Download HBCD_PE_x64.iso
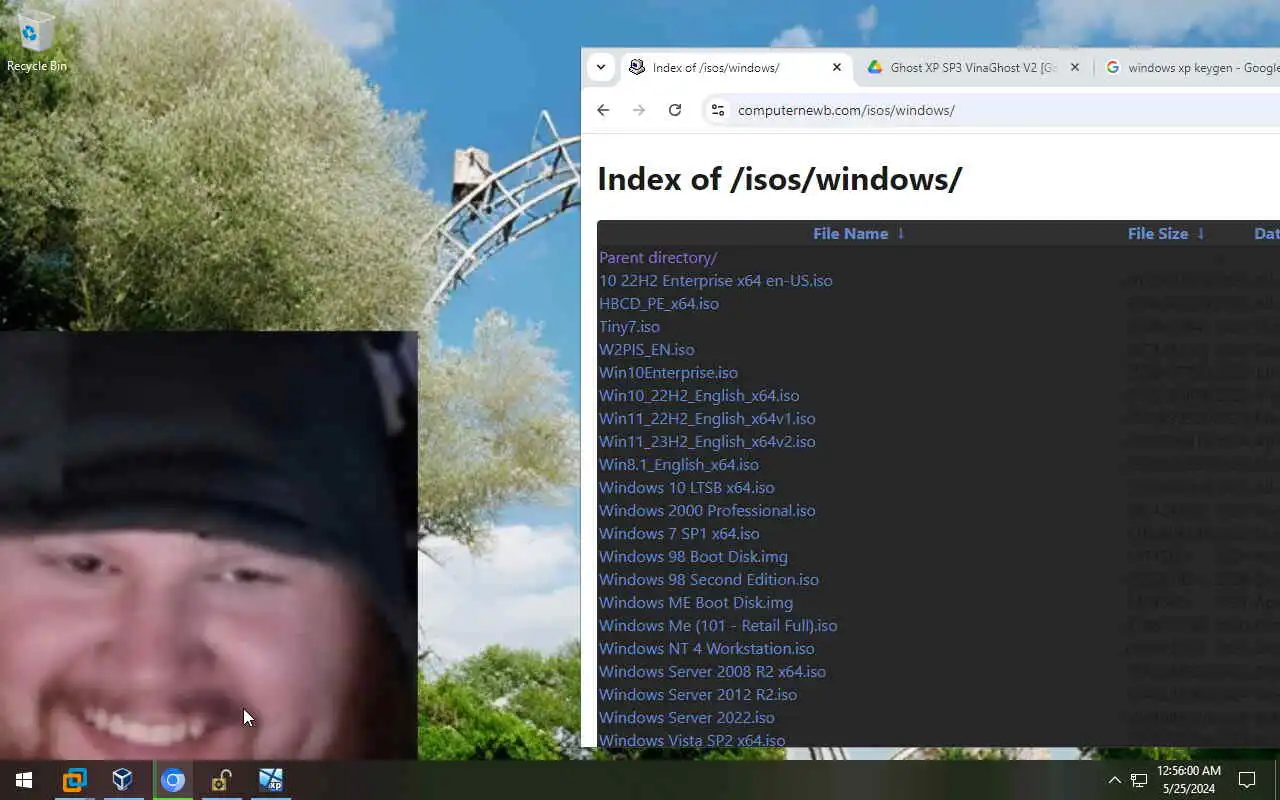The image size is (1280, 800). click(x=659, y=303)
